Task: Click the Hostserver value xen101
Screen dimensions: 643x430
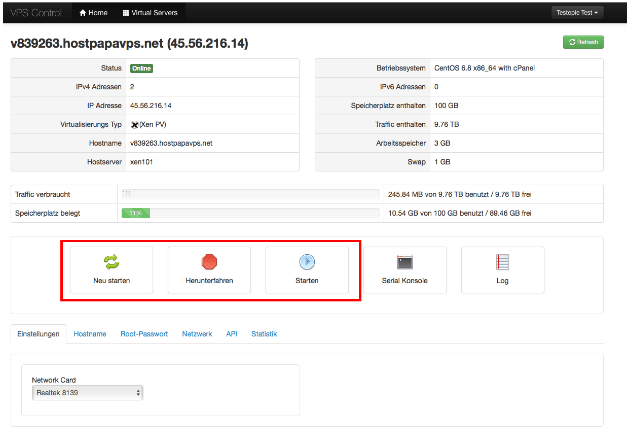Action: coord(141,162)
